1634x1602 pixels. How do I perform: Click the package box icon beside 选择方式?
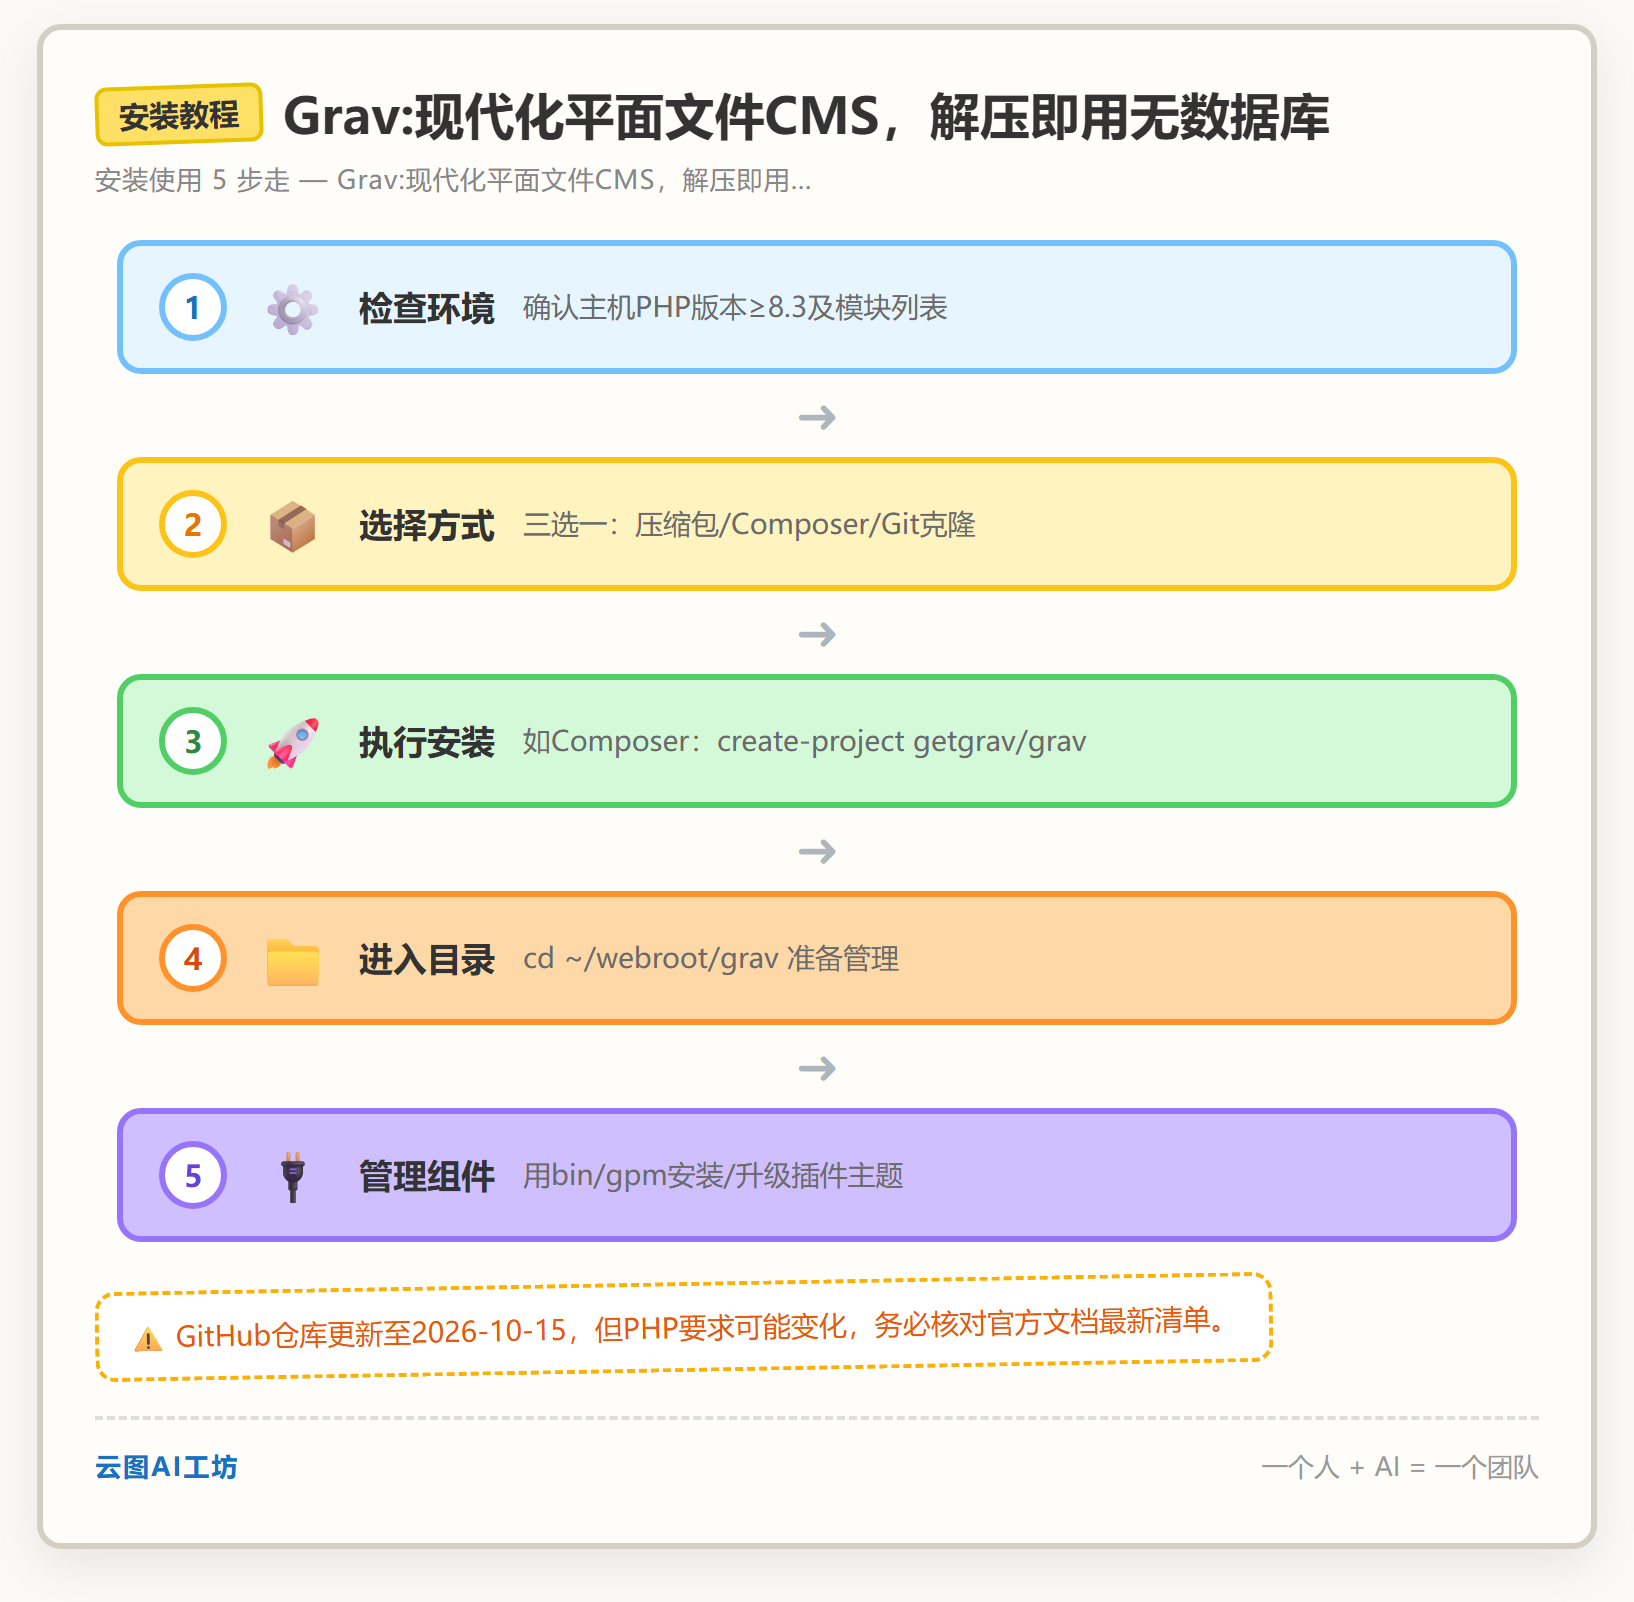[x=292, y=525]
